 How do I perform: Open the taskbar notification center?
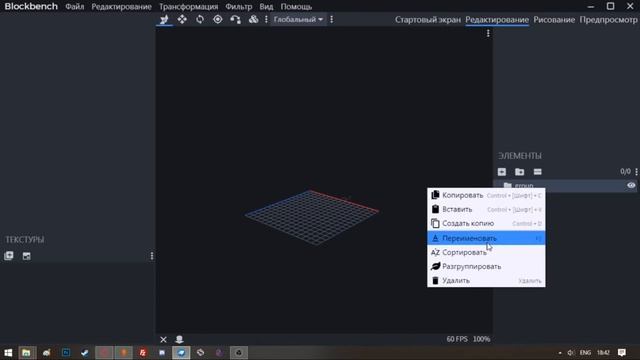point(622,353)
